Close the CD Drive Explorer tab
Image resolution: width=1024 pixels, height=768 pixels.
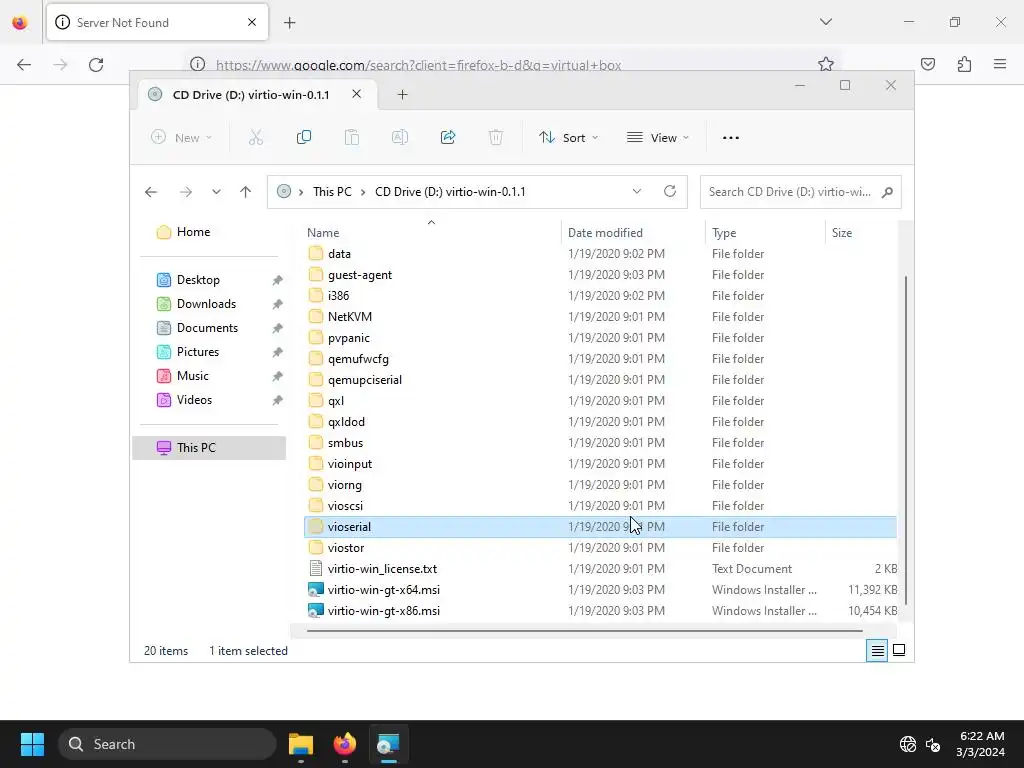(x=357, y=94)
